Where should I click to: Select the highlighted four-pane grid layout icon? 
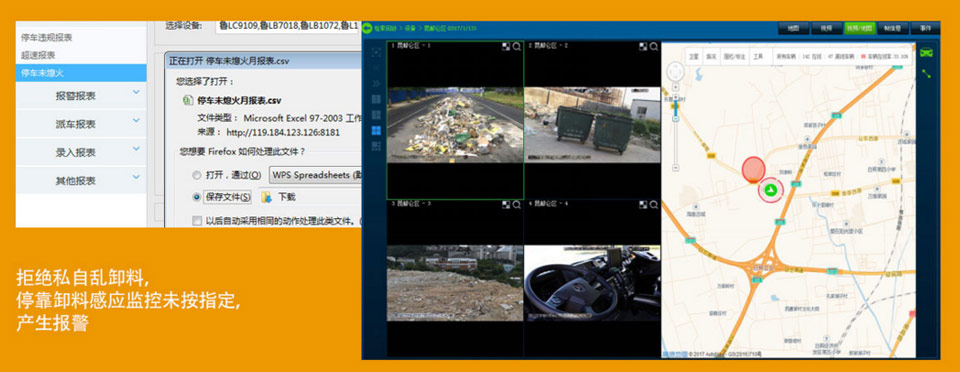point(376,130)
